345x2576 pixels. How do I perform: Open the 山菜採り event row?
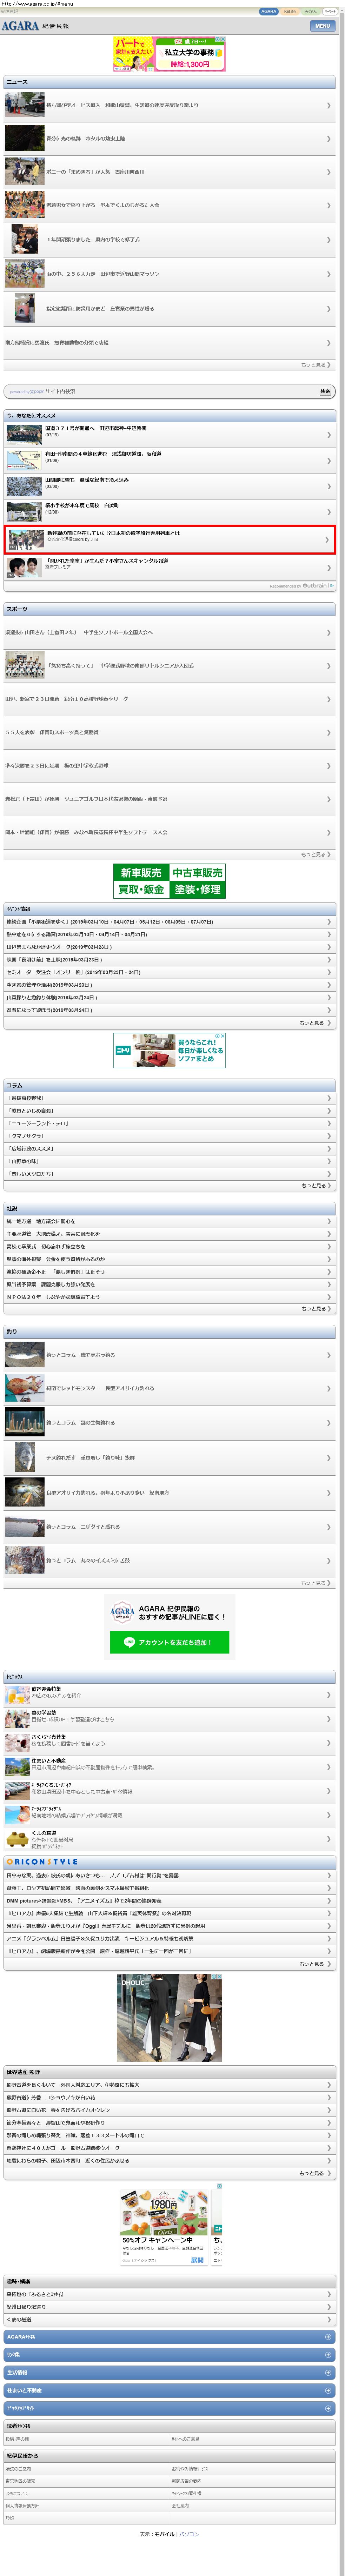[170, 998]
